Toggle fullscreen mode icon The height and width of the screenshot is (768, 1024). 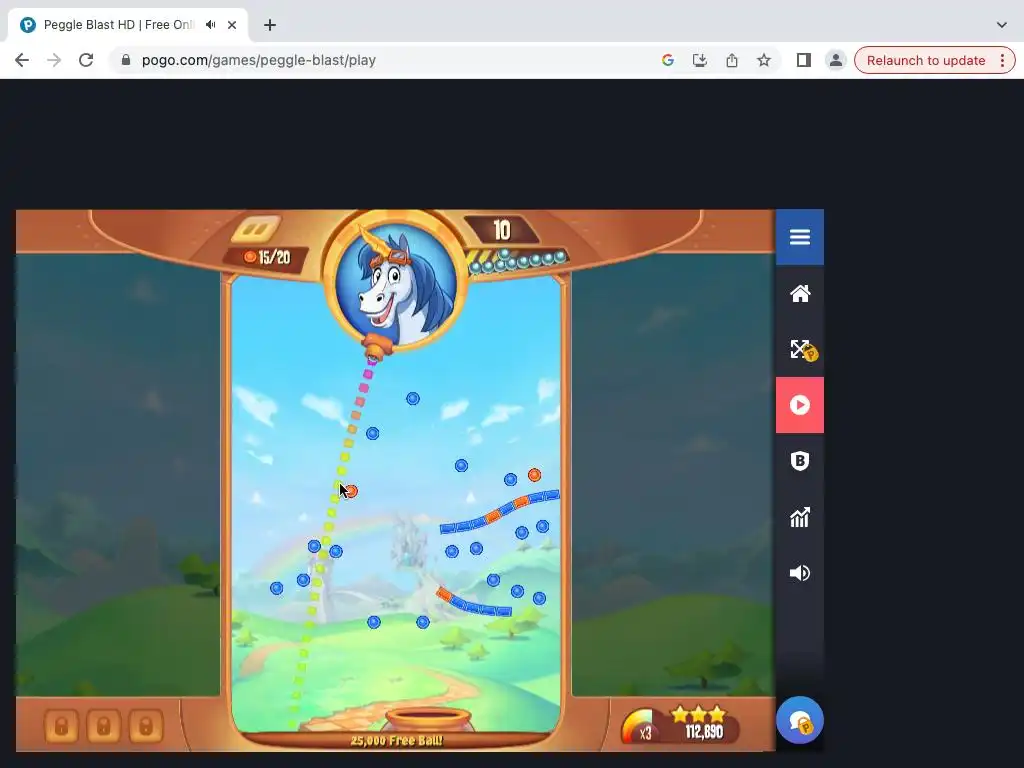[799, 349]
